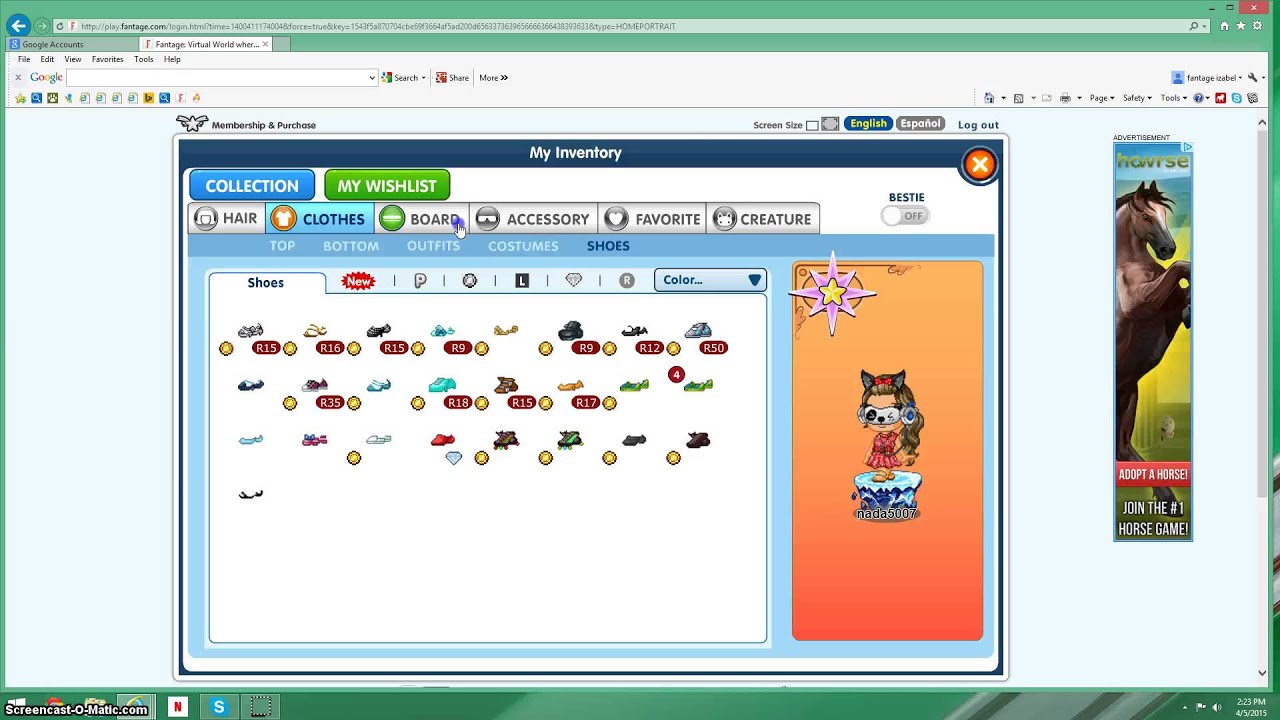Viewport: 1280px width, 720px height.
Task: Filter shoes by the L icon
Action: (522, 281)
